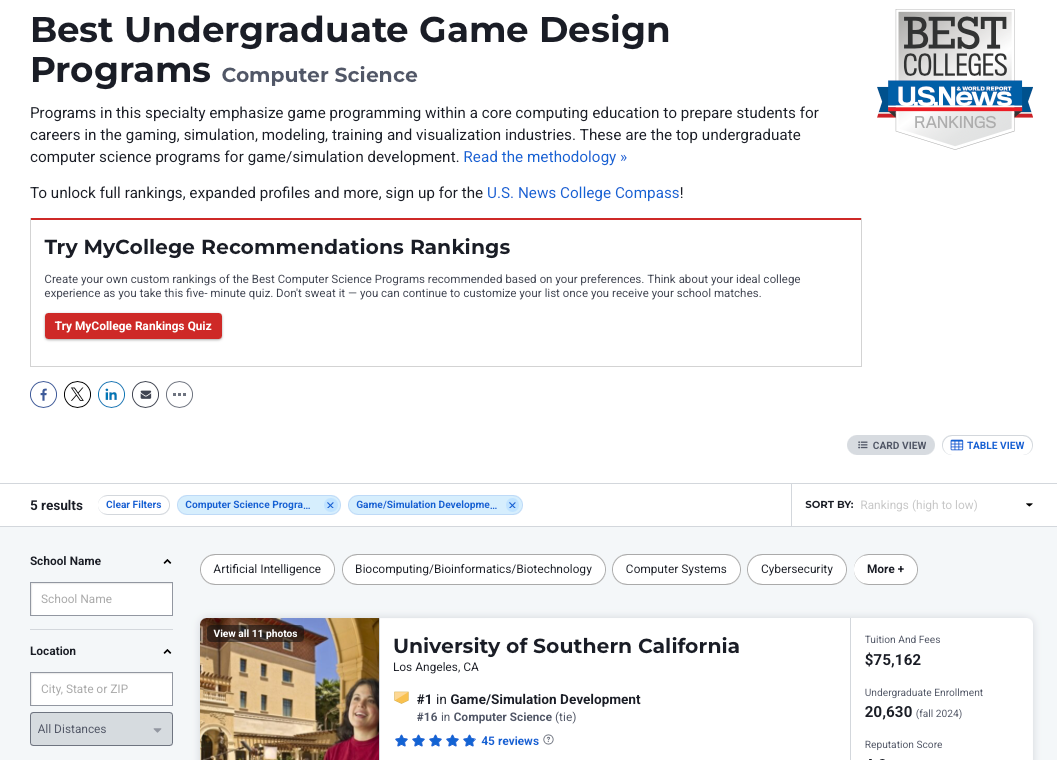Image resolution: width=1057 pixels, height=760 pixels.
Task: Switch to Card View
Action: tap(891, 445)
